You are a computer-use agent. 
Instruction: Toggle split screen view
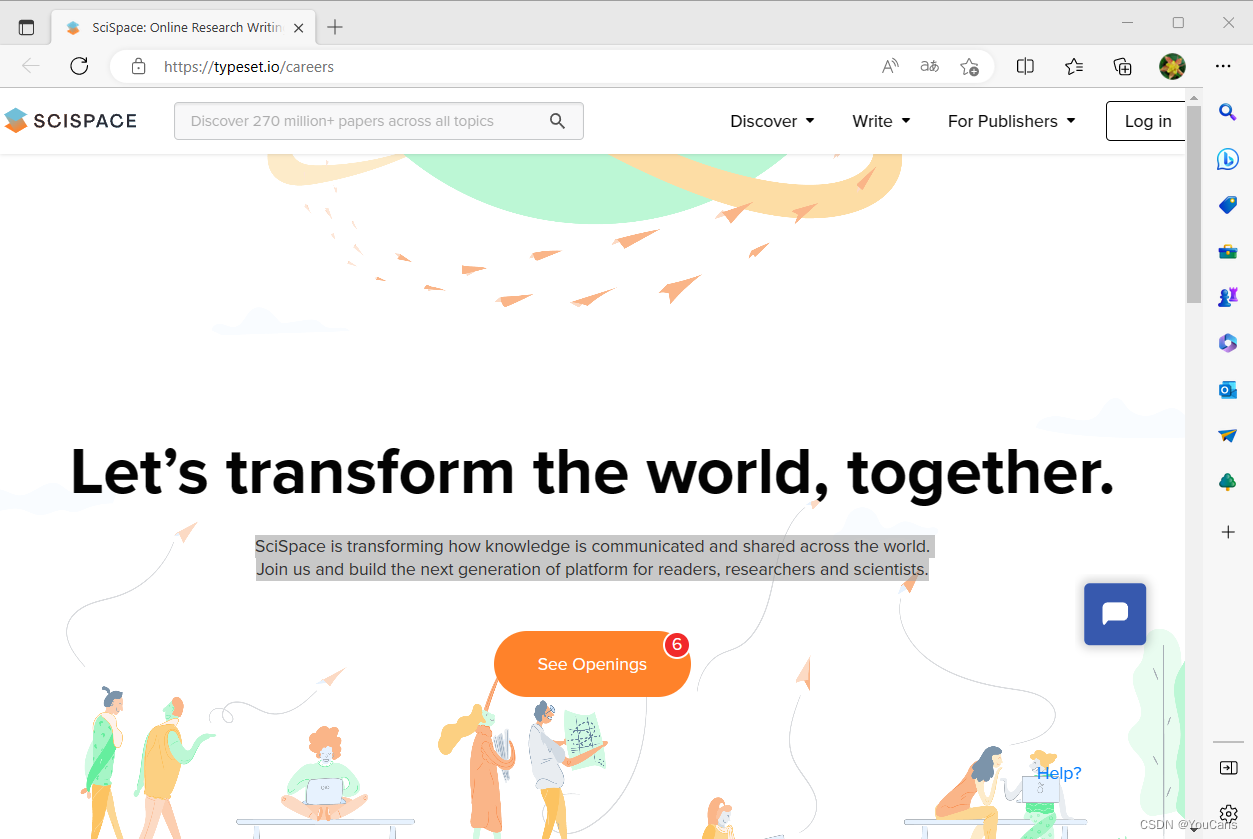(x=1025, y=66)
